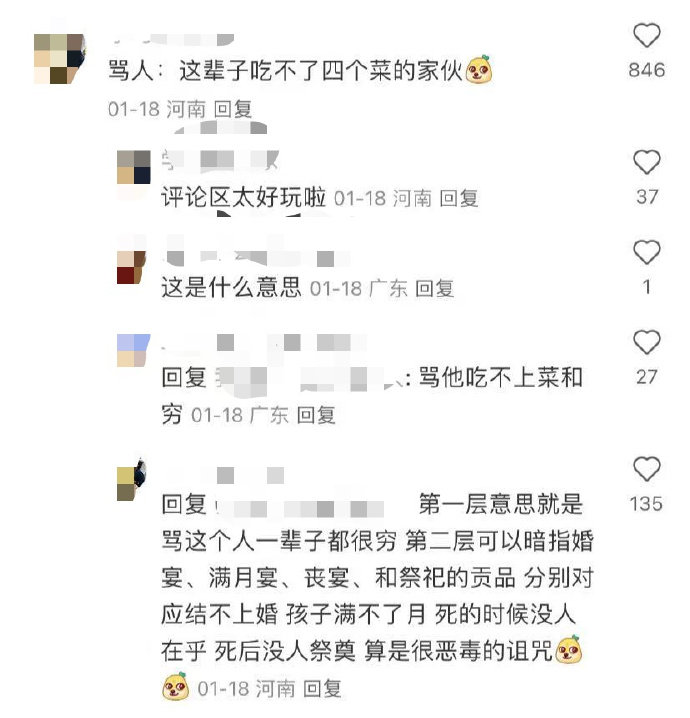Open blurred username of top commenter
690x718 pixels.
pos(173,40)
